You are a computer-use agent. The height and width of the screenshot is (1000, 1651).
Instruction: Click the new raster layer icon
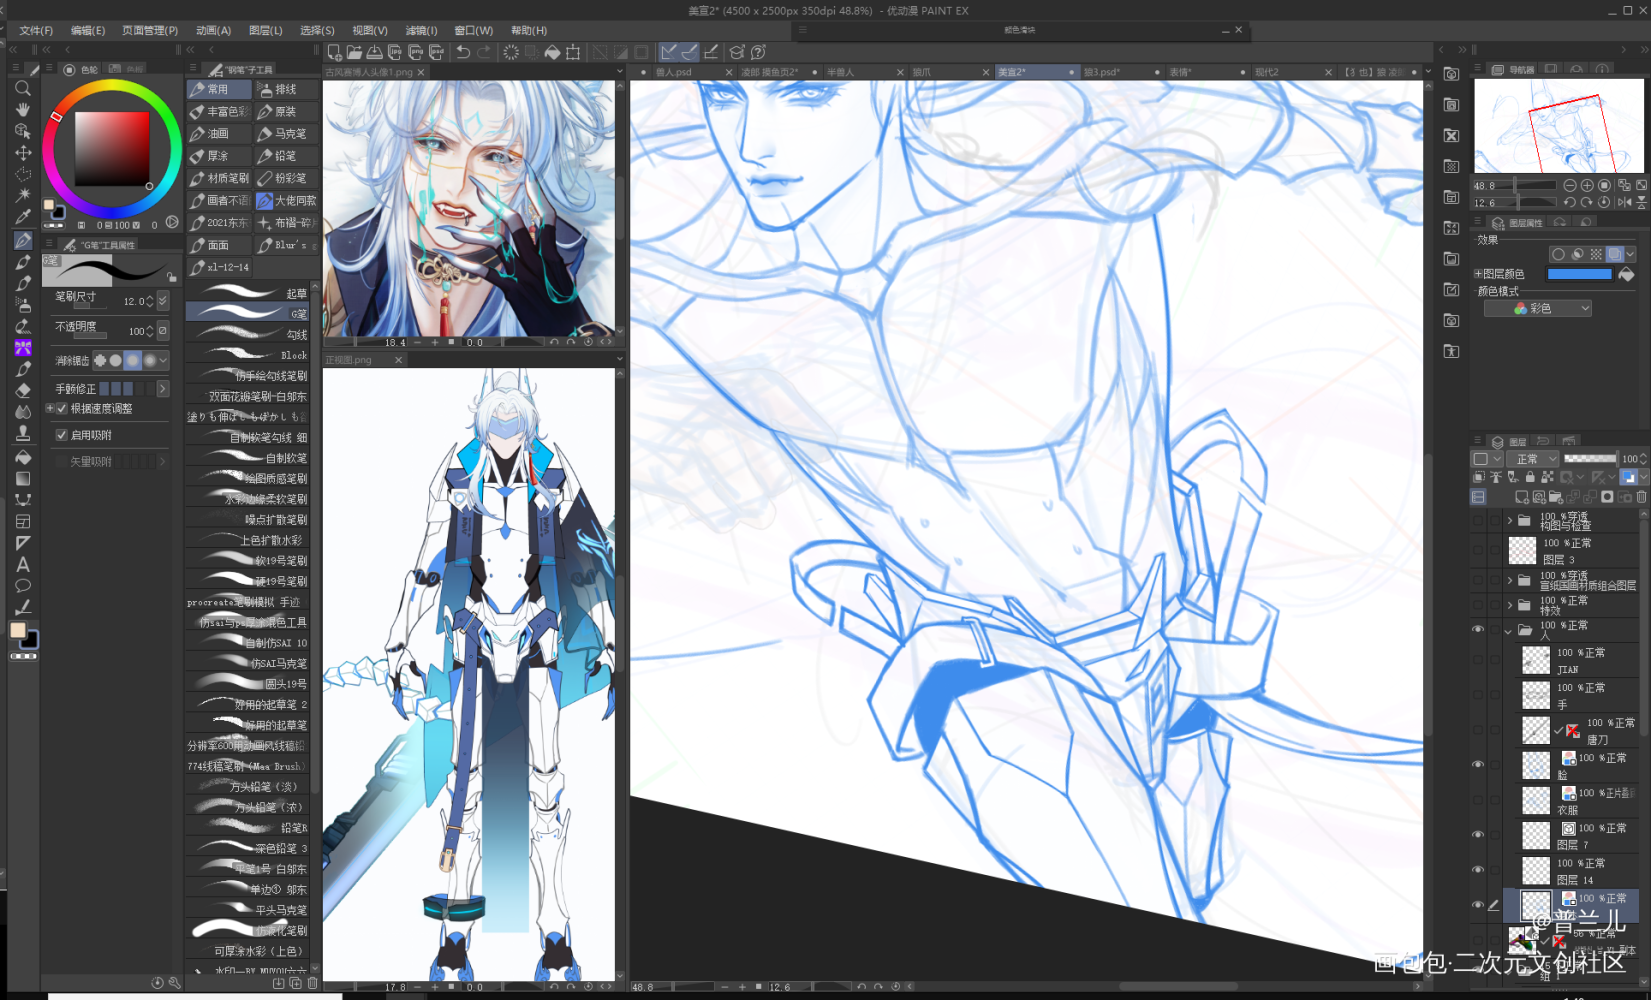pyautogui.click(x=1521, y=497)
